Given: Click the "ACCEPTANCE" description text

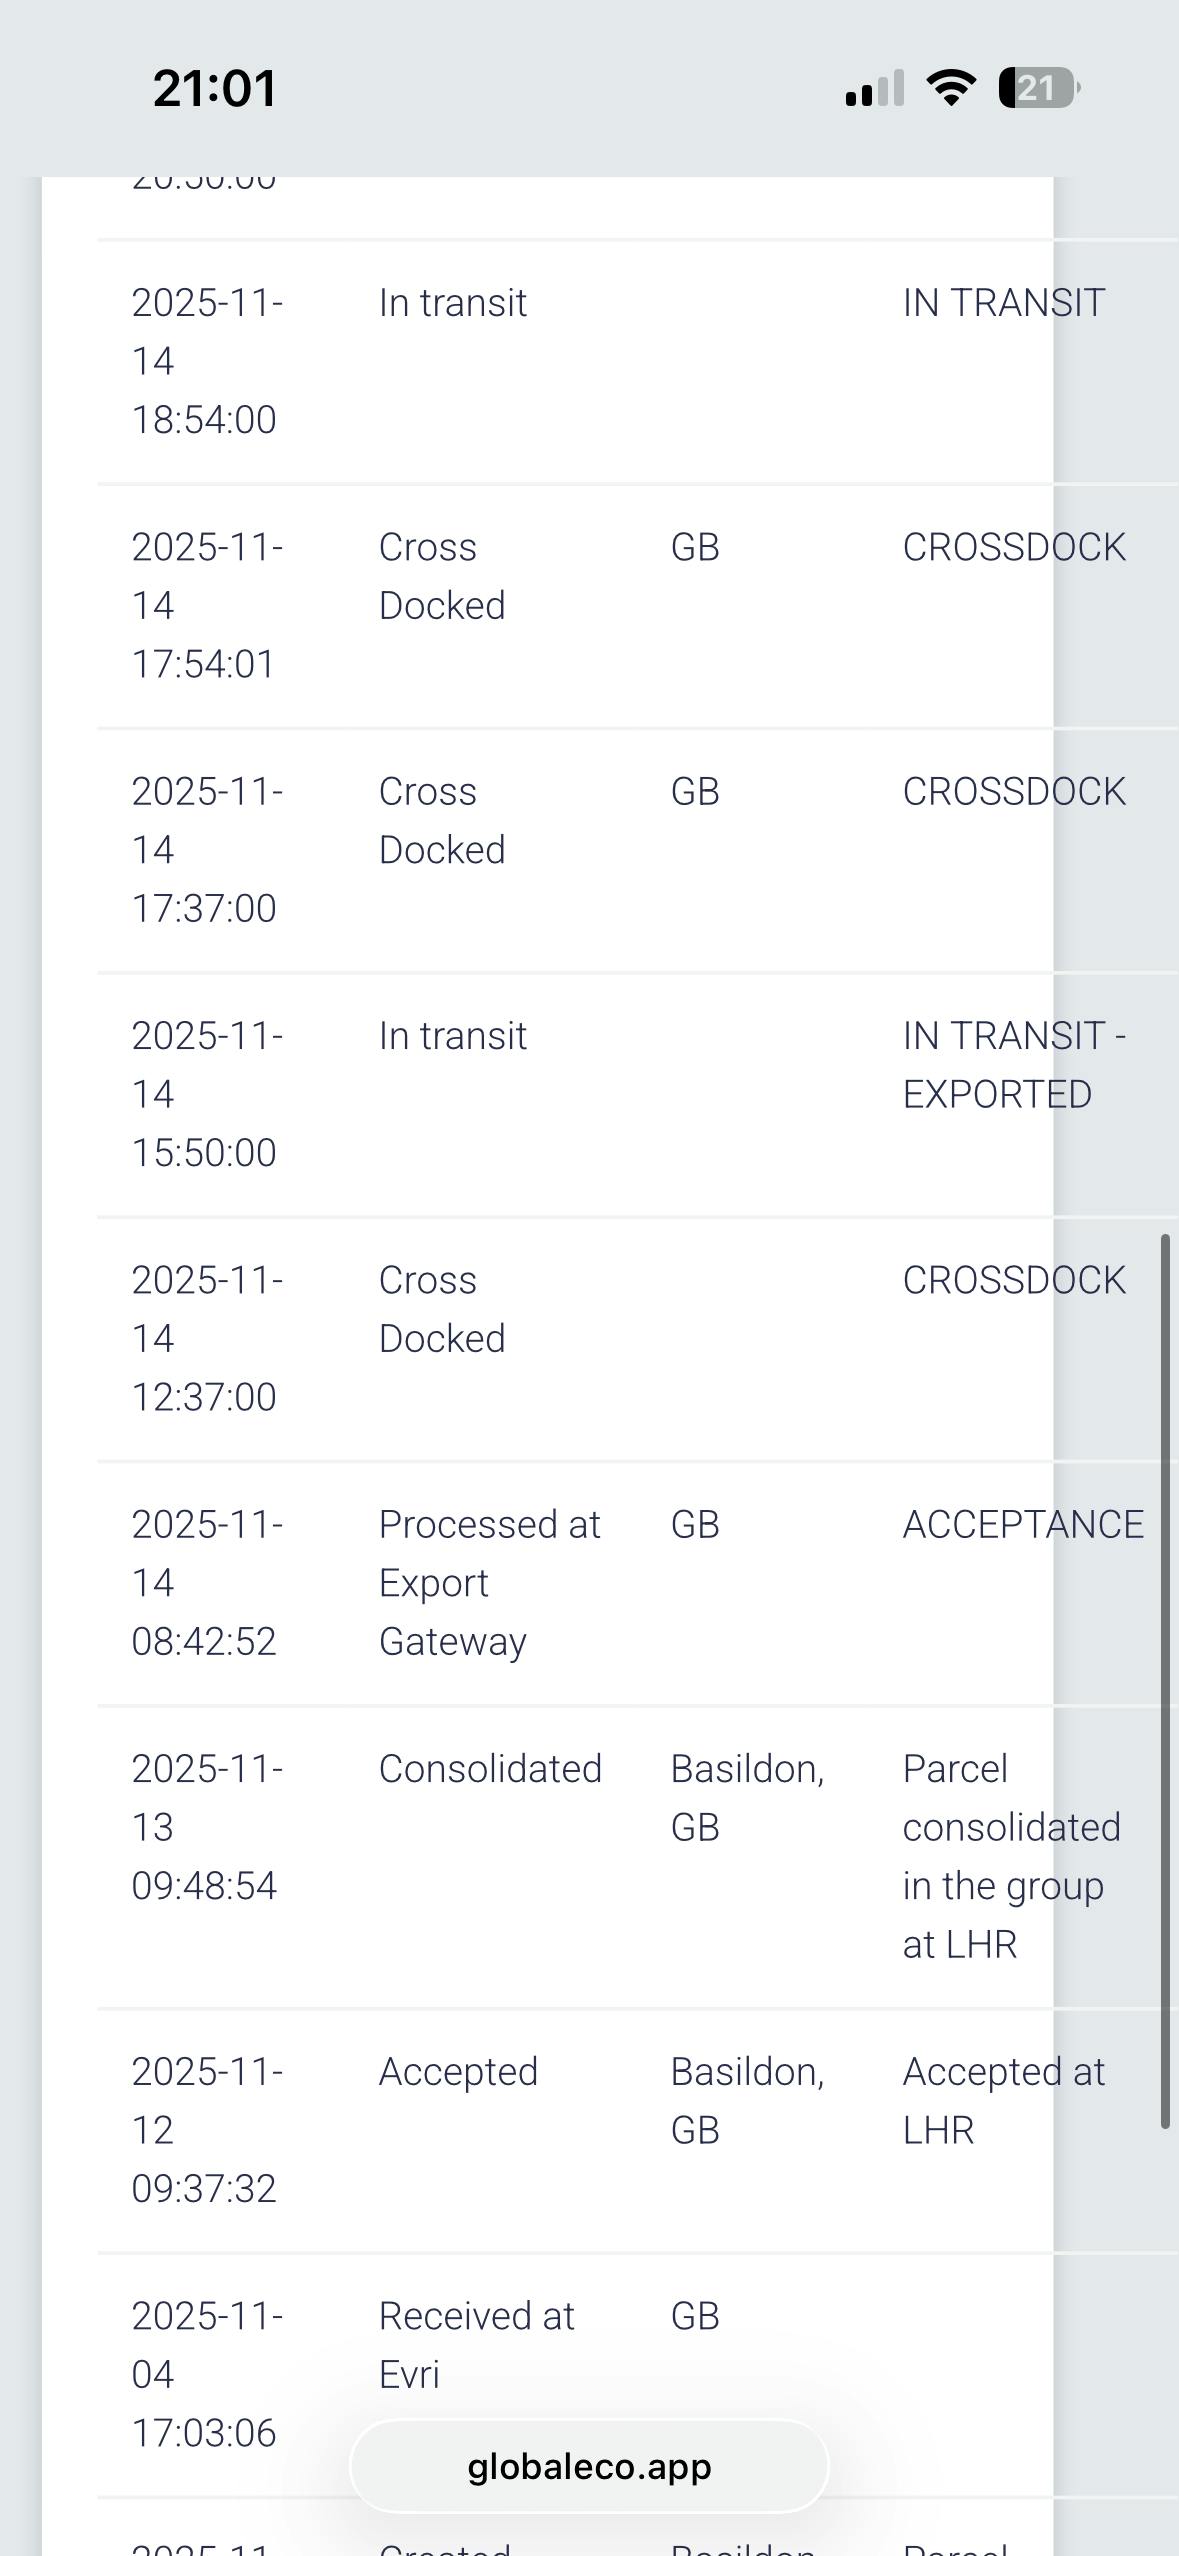Looking at the screenshot, I should tap(1022, 1525).
